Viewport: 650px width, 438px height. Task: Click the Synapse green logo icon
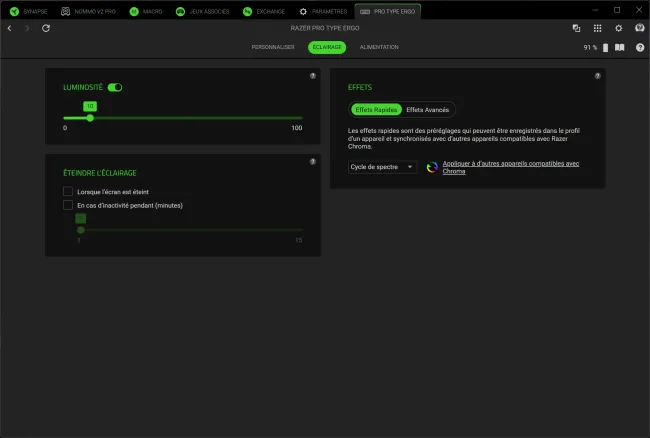tap(15, 12)
